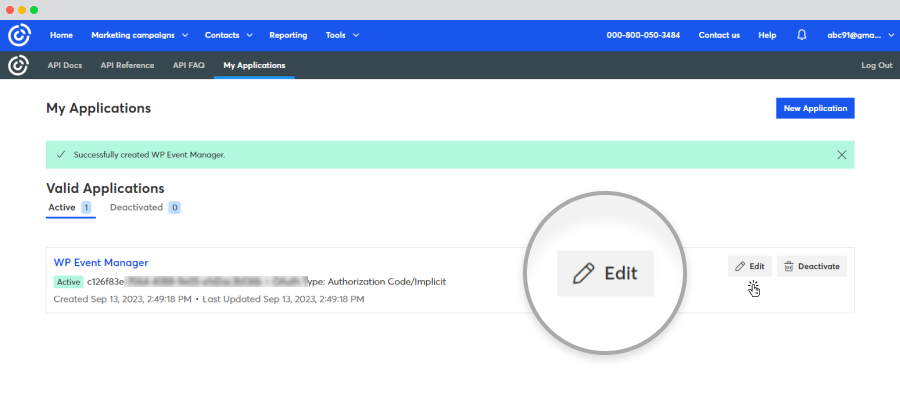Open the WP Event Manager application link
900x420 pixels.
click(x=101, y=263)
